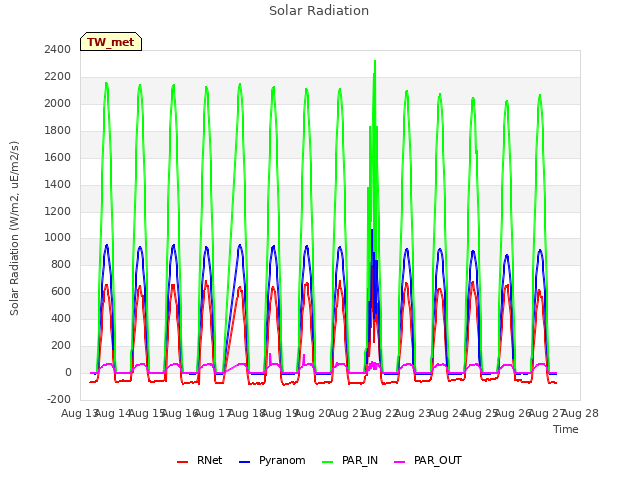The width and height of the screenshot is (640, 480).
Task: Click the -200 y-axis tick label
Action: [x=59, y=399]
